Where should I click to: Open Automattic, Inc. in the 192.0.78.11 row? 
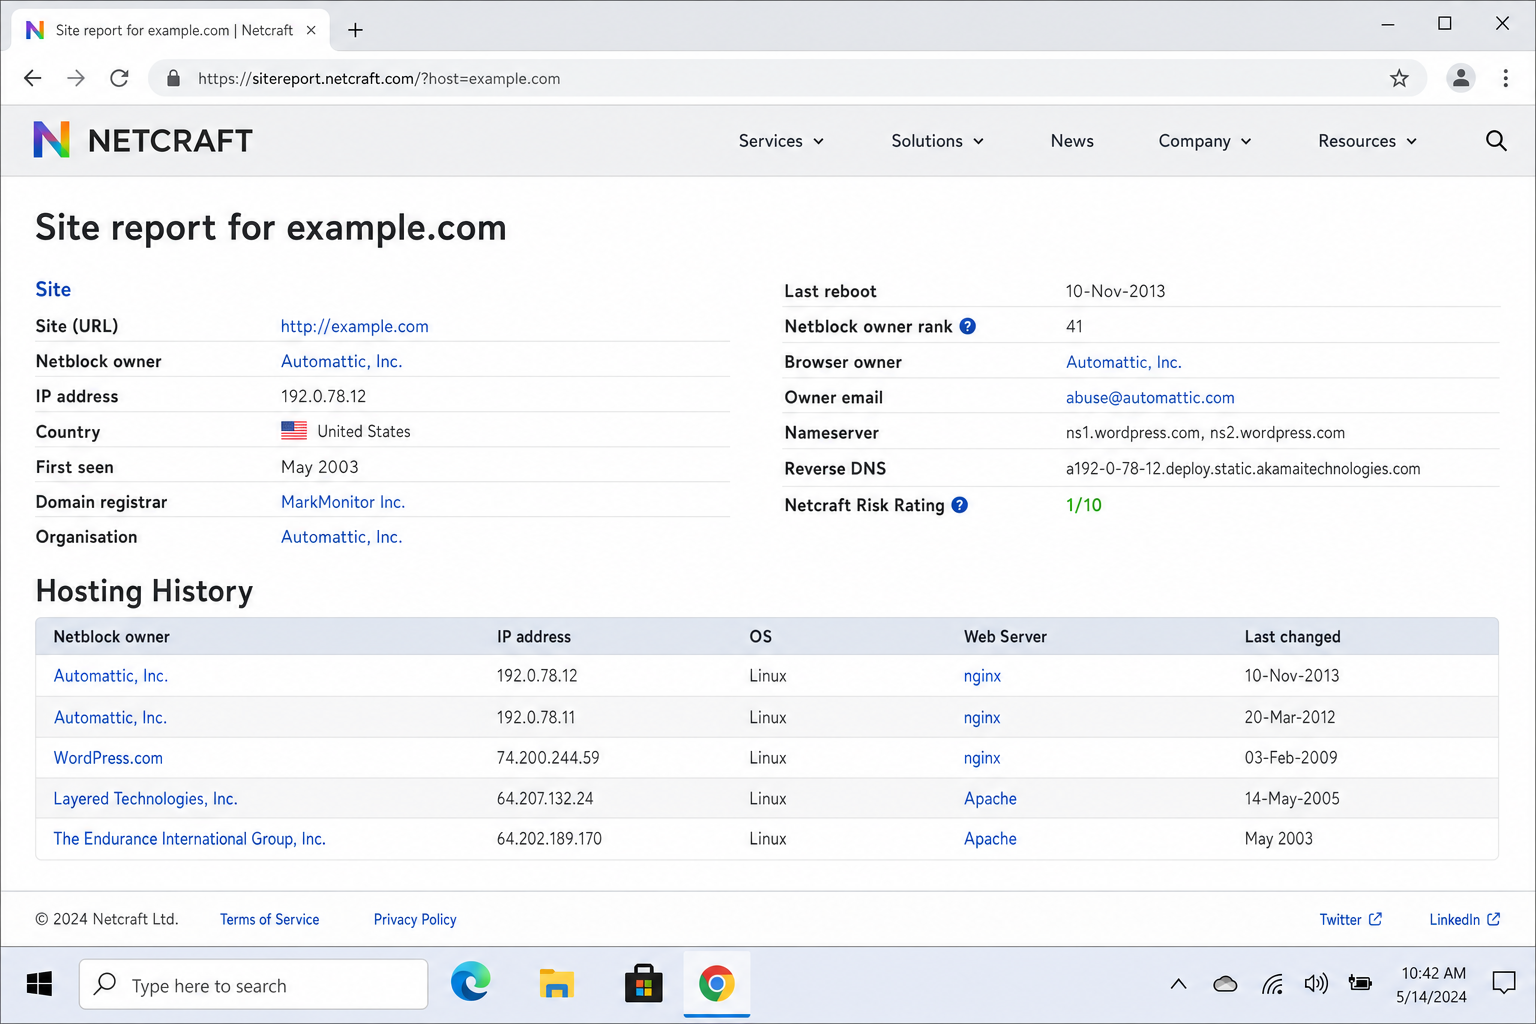(111, 717)
